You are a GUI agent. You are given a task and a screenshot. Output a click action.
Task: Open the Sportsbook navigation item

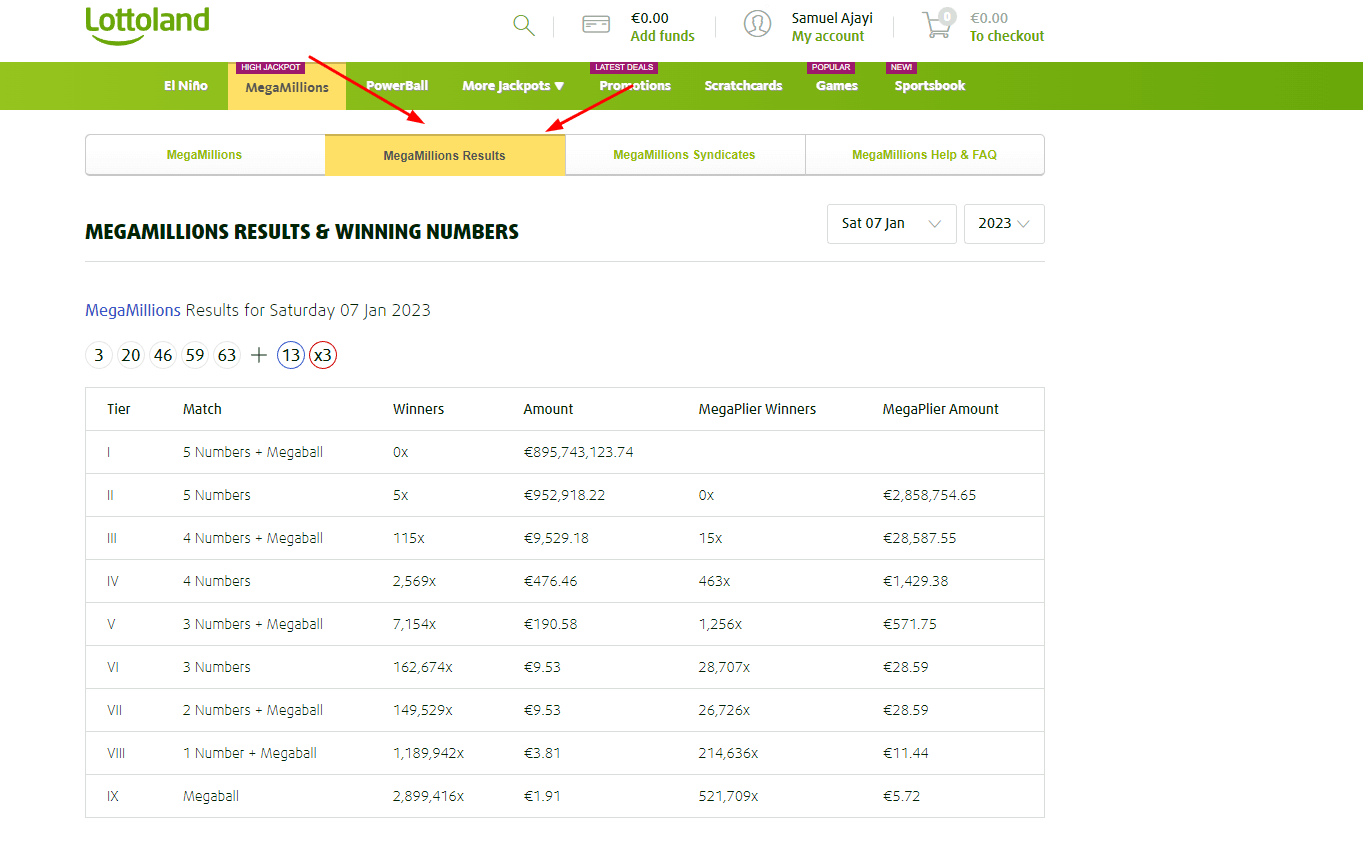[930, 86]
